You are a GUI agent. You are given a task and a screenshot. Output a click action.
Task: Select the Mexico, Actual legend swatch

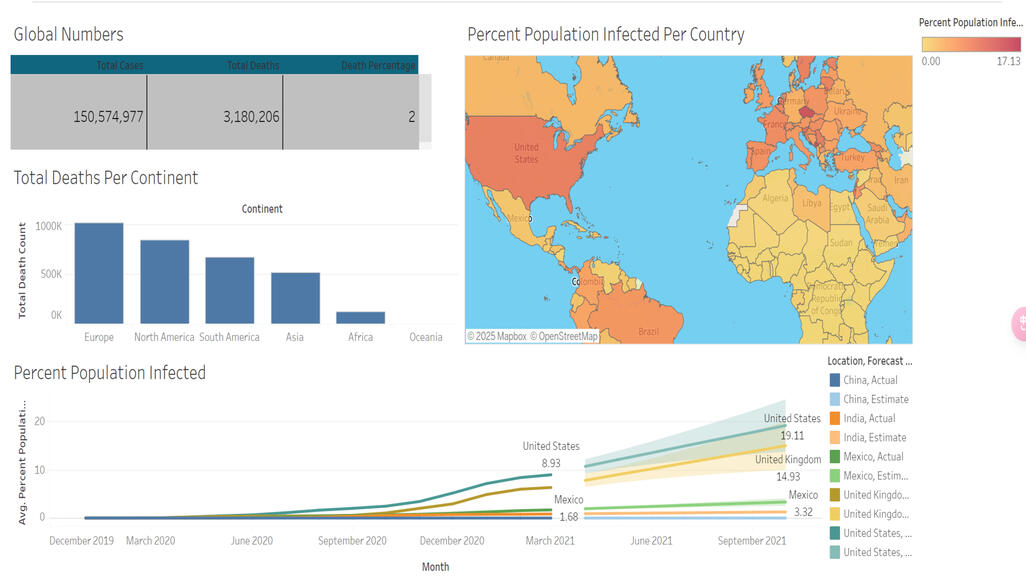(835, 457)
